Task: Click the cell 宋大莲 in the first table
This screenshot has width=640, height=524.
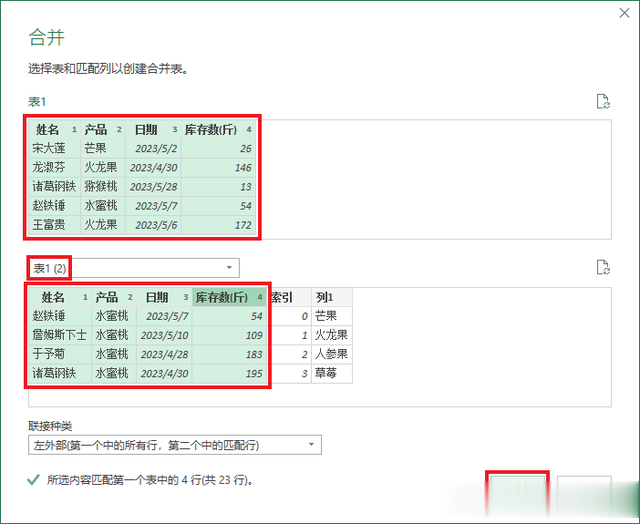Action: click(x=55, y=148)
